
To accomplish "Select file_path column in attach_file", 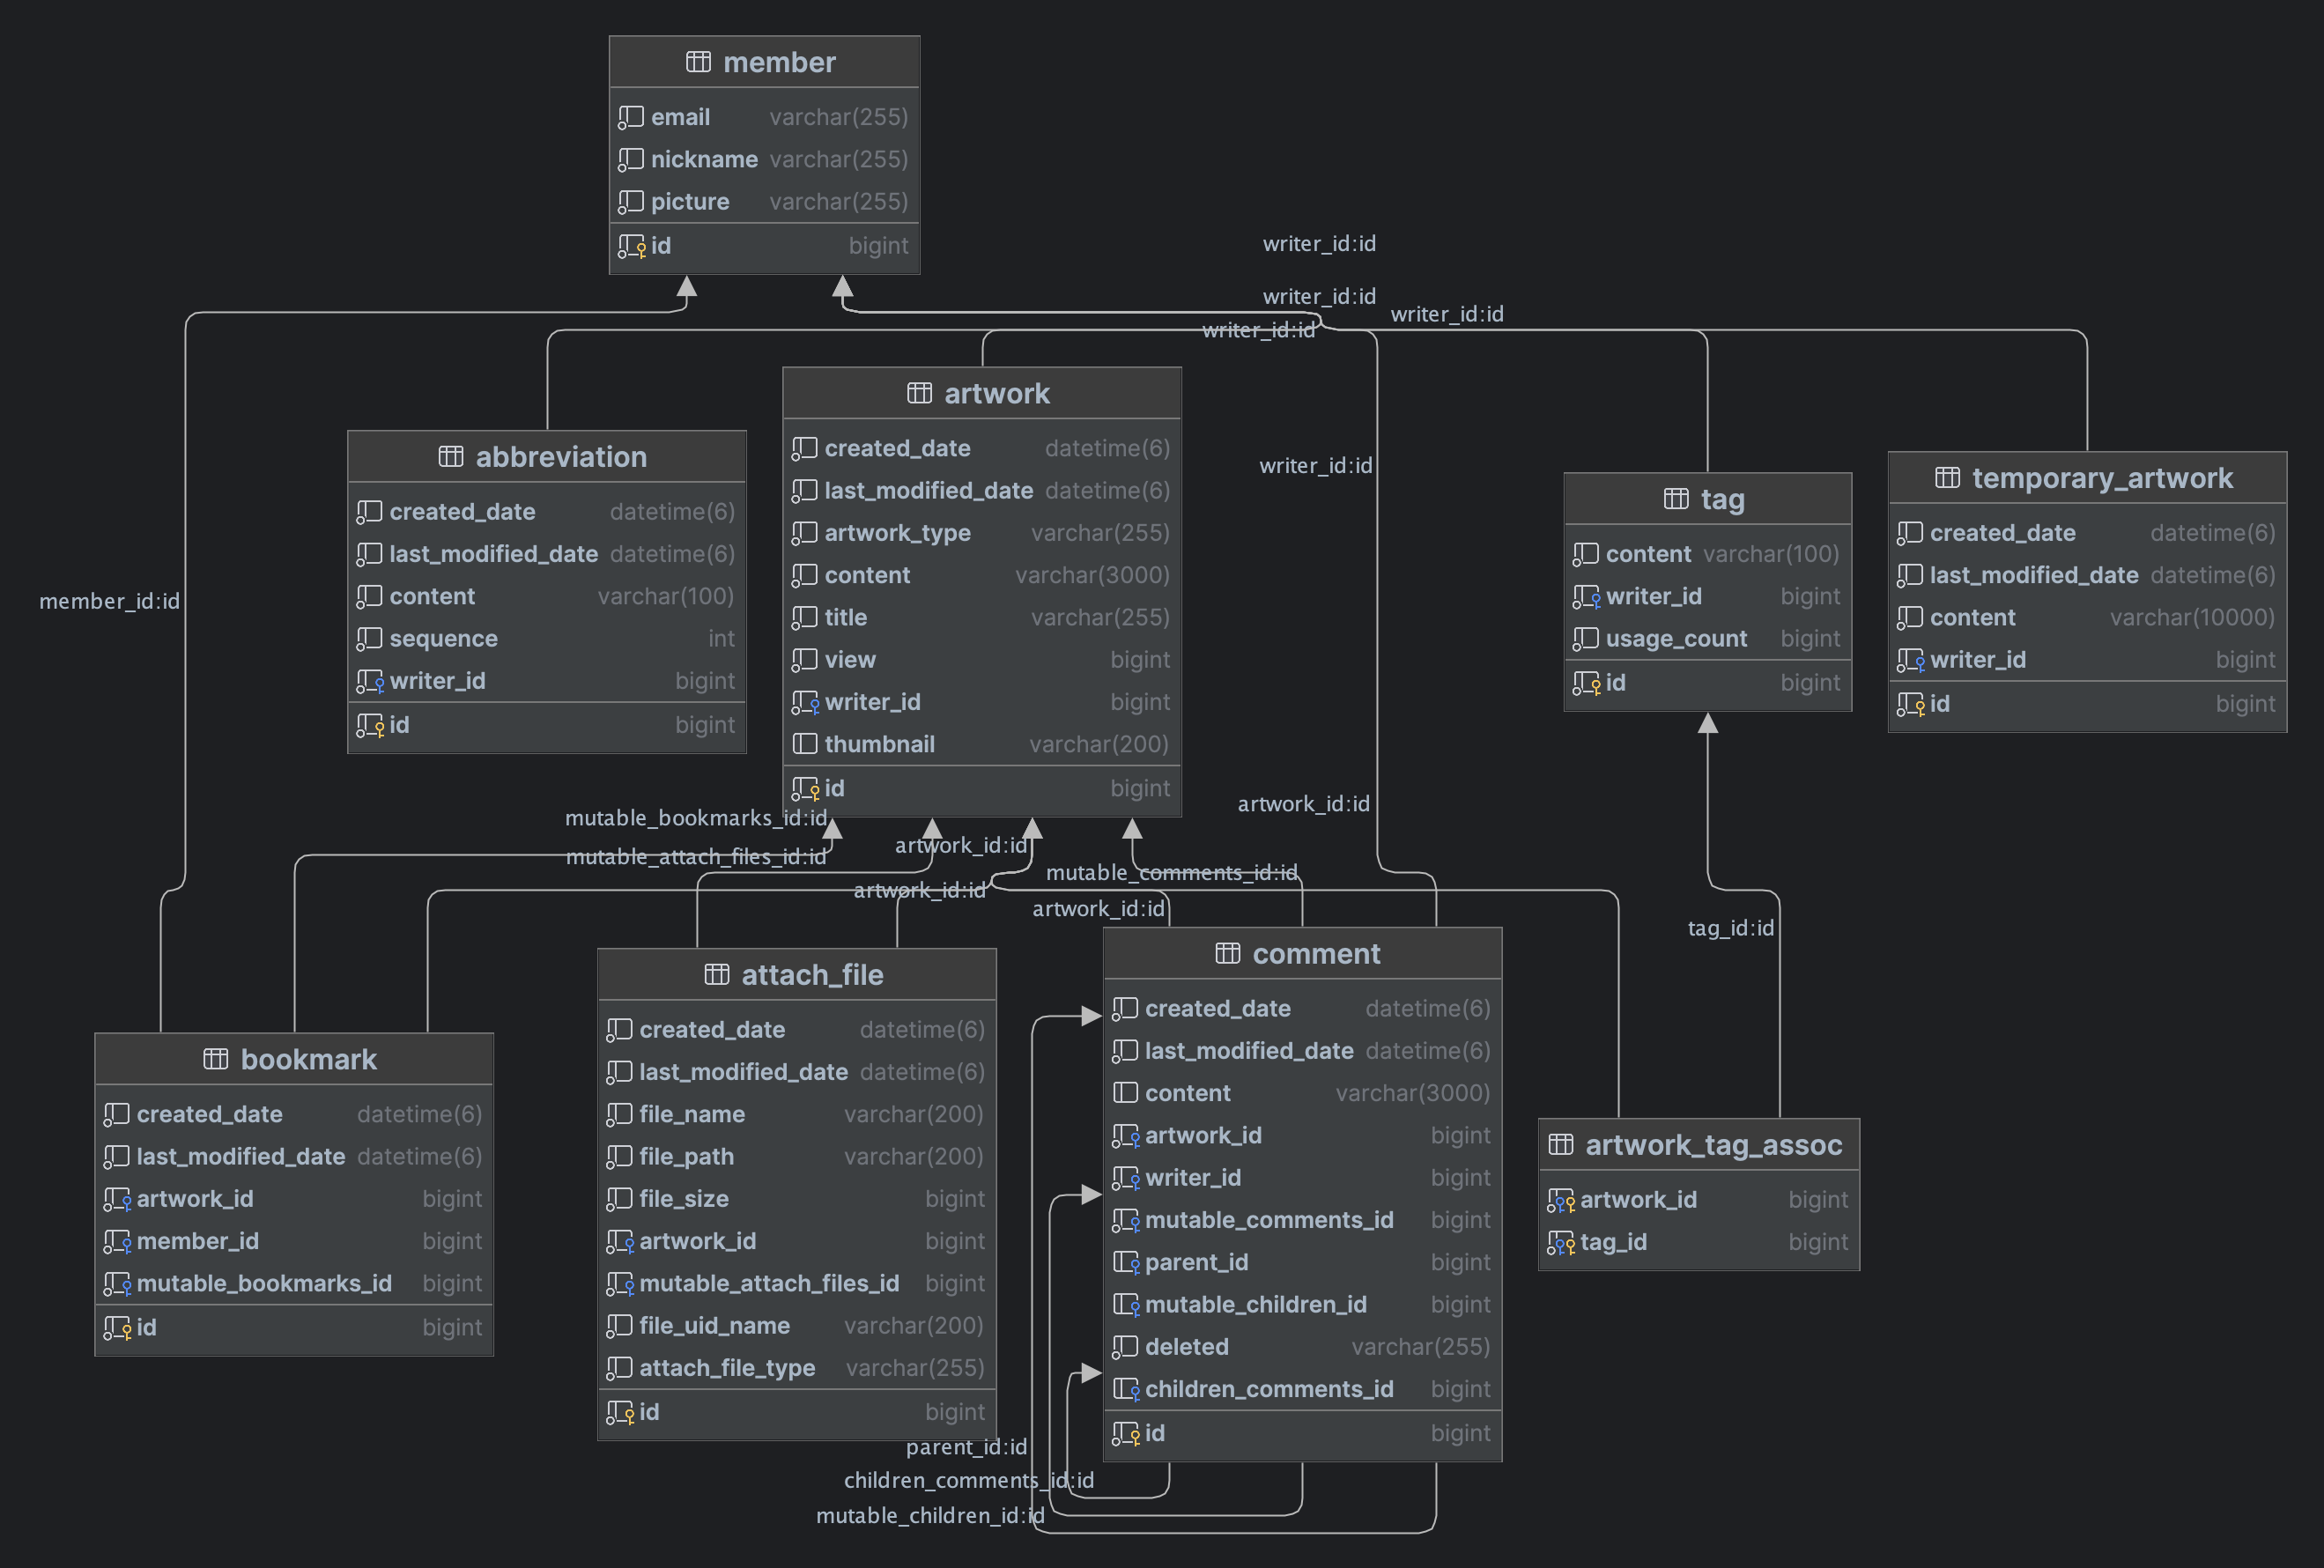I will (x=797, y=1156).
